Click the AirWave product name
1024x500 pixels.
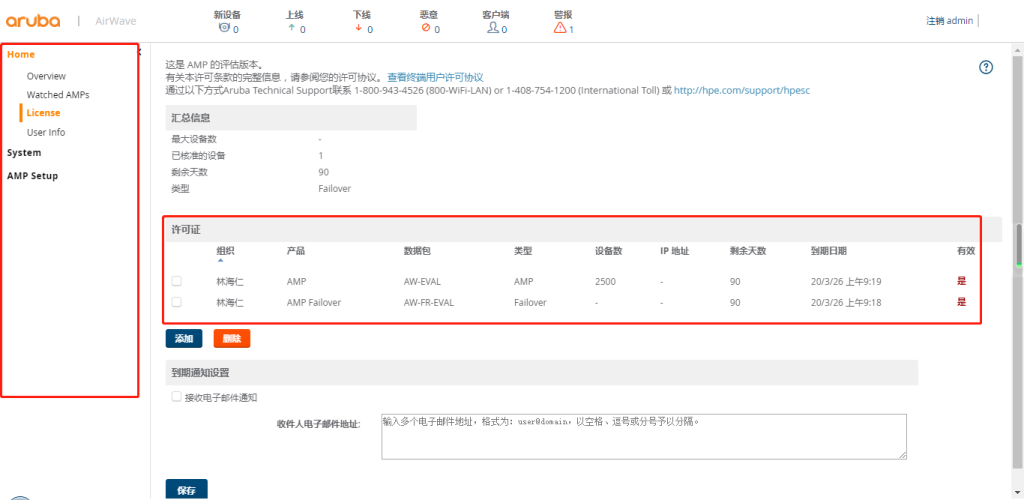click(118, 21)
